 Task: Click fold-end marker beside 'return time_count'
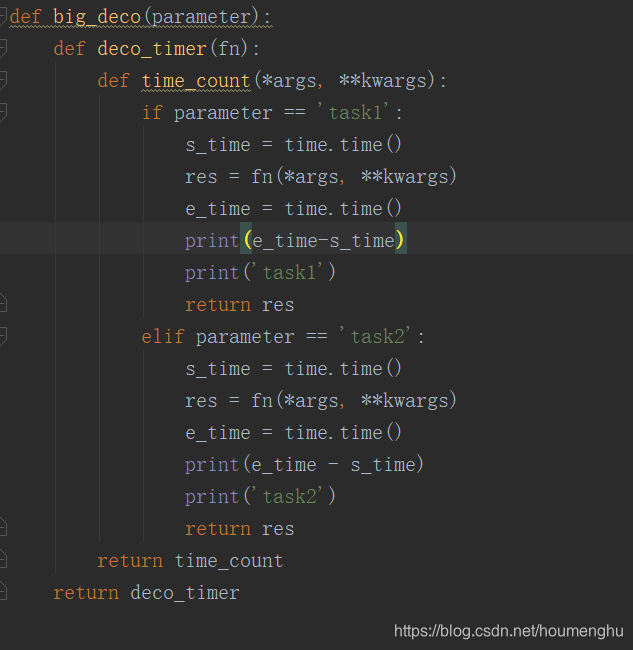(3, 560)
